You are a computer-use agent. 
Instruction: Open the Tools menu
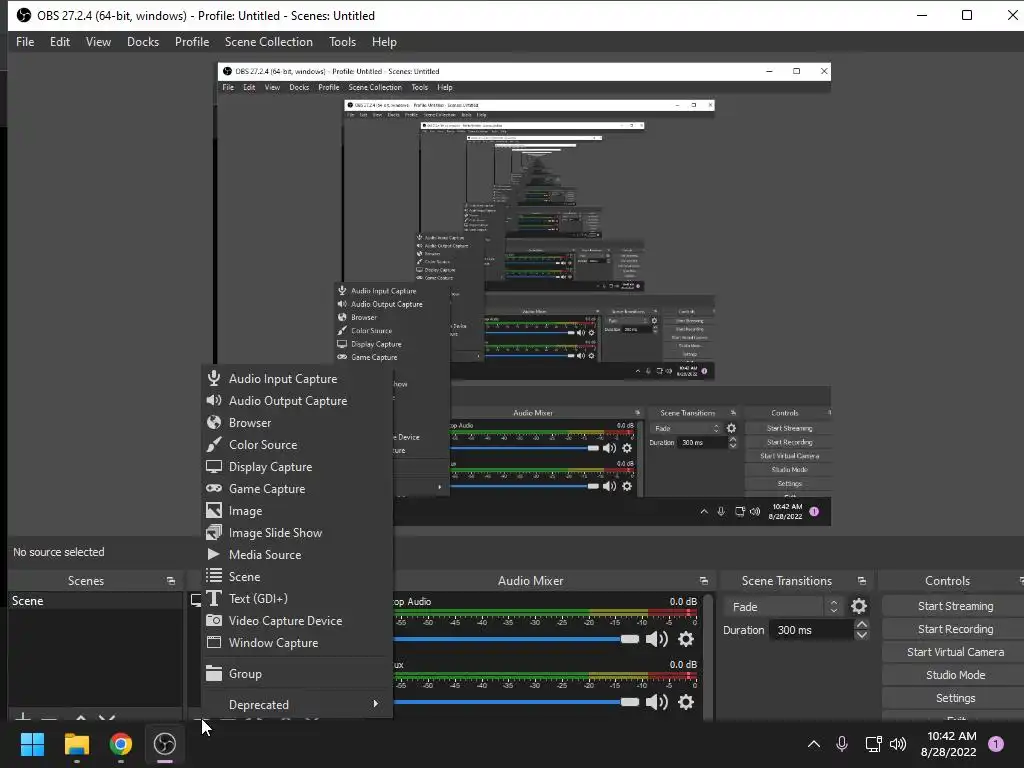[x=342, y=42]
